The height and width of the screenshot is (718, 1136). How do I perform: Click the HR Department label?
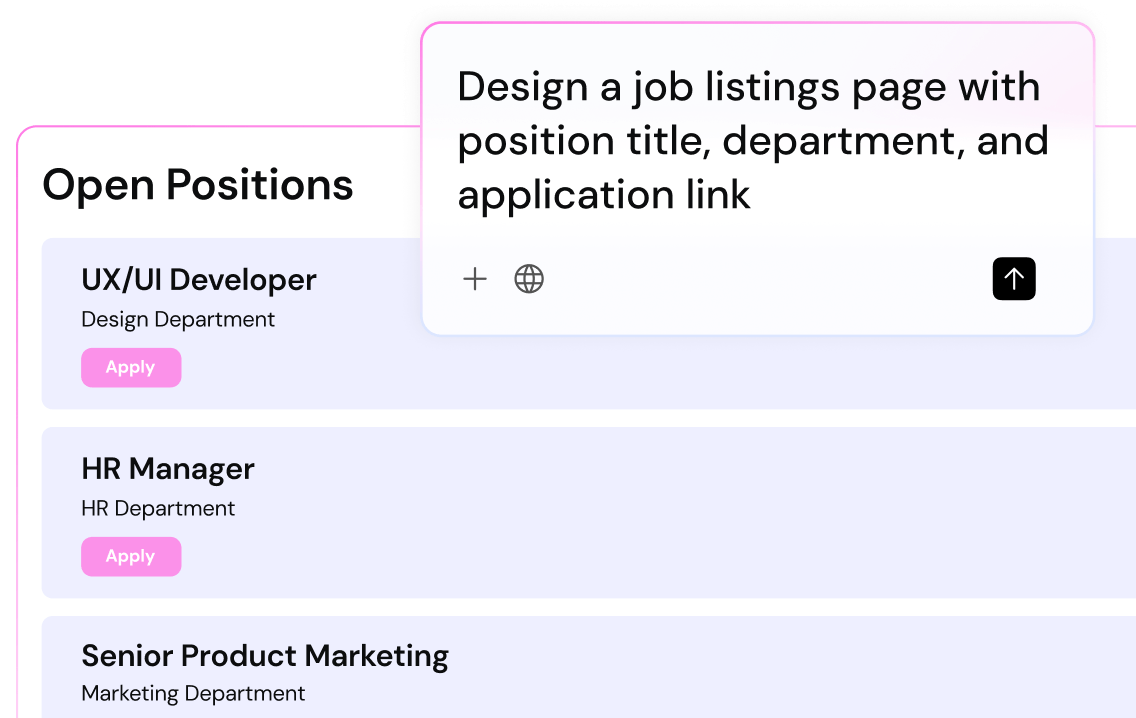[x=158, y=508]
